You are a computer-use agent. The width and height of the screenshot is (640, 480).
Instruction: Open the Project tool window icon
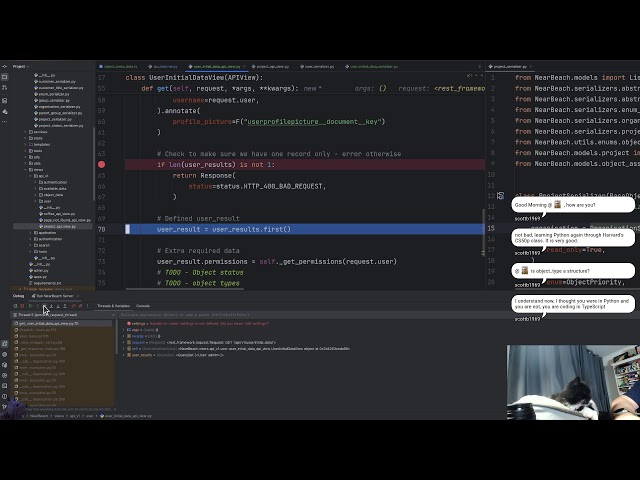tap(4, 77)
